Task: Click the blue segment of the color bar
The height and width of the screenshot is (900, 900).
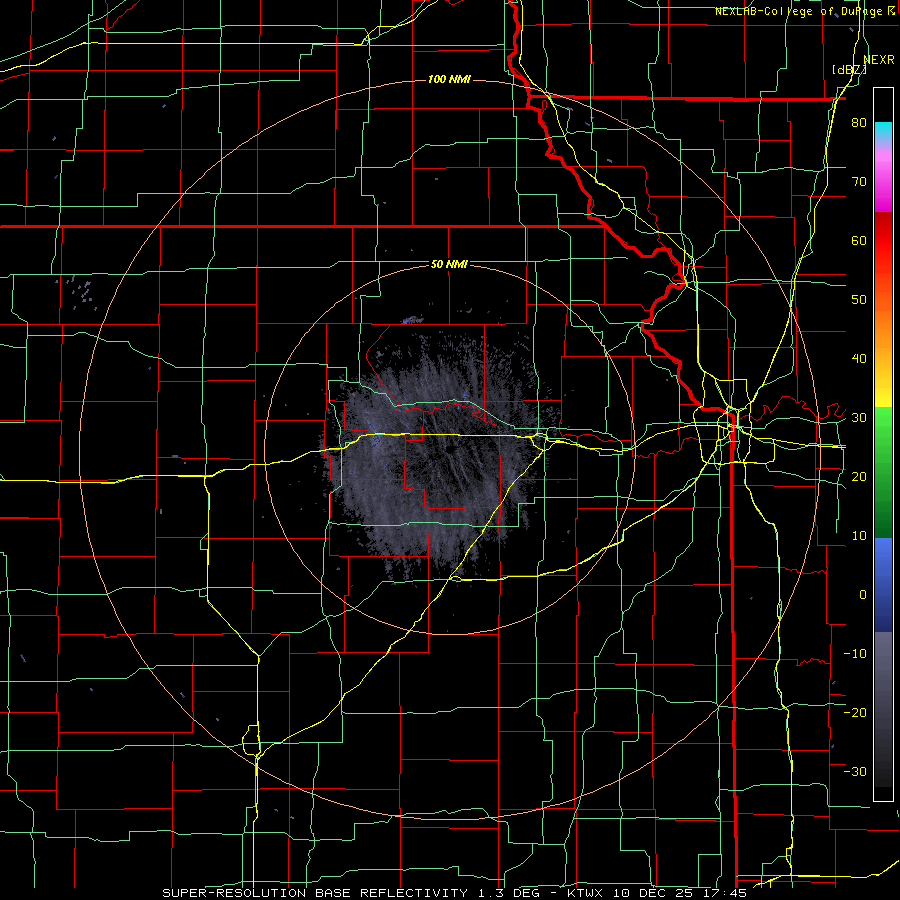Action: click(x=883, y=584)
